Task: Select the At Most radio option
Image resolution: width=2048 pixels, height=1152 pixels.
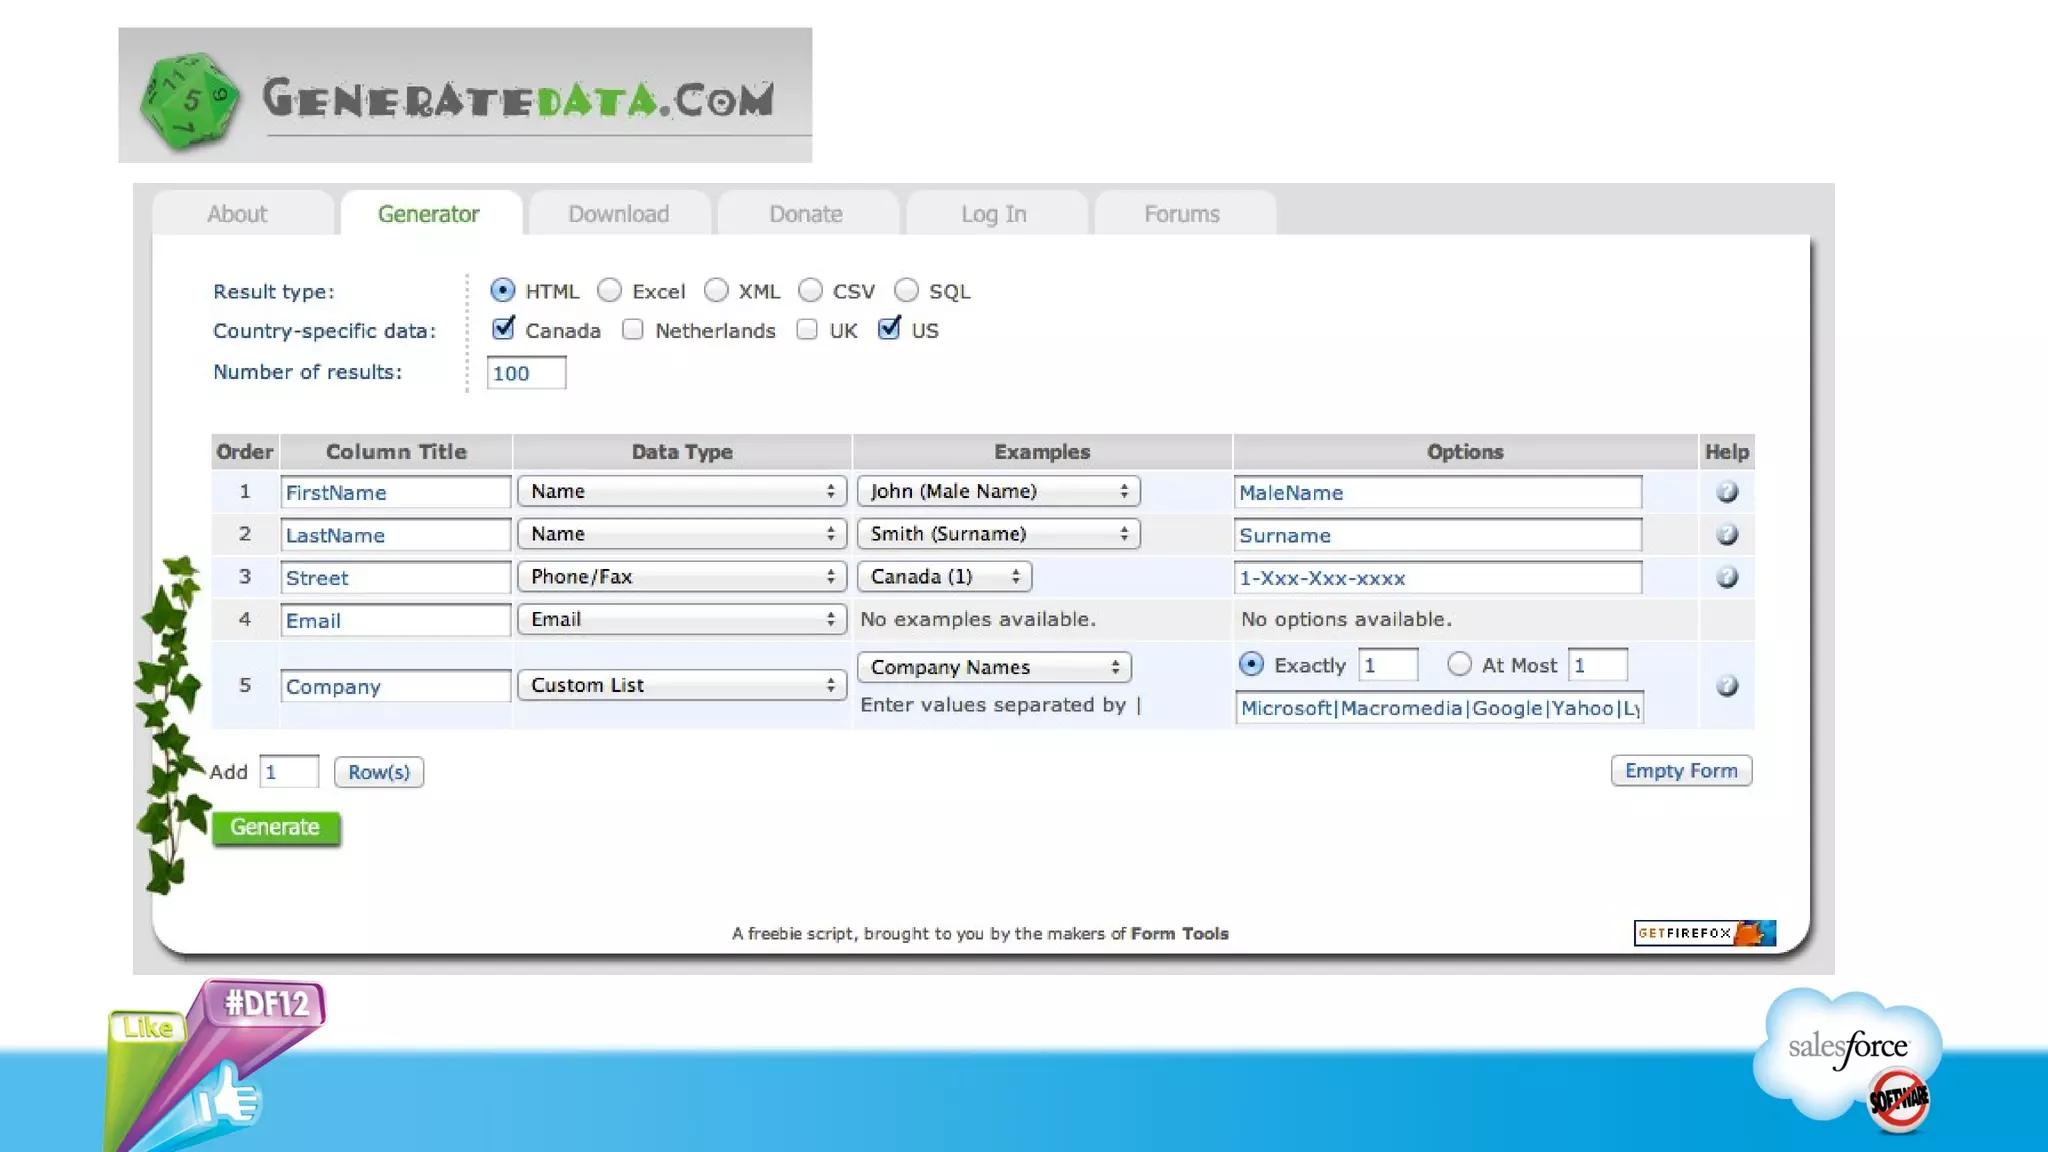Action: pyautogui.click(x=1459, y=664)
